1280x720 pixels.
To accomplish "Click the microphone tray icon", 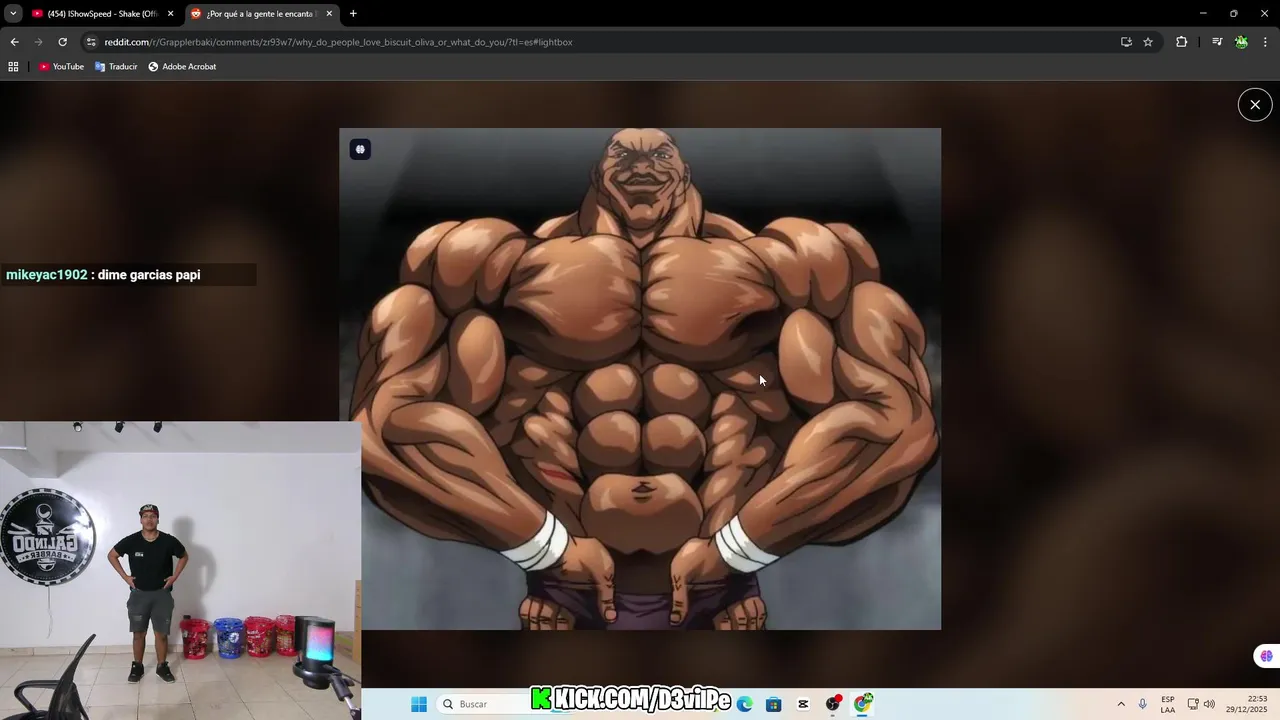I will [x=1143, y=704].
